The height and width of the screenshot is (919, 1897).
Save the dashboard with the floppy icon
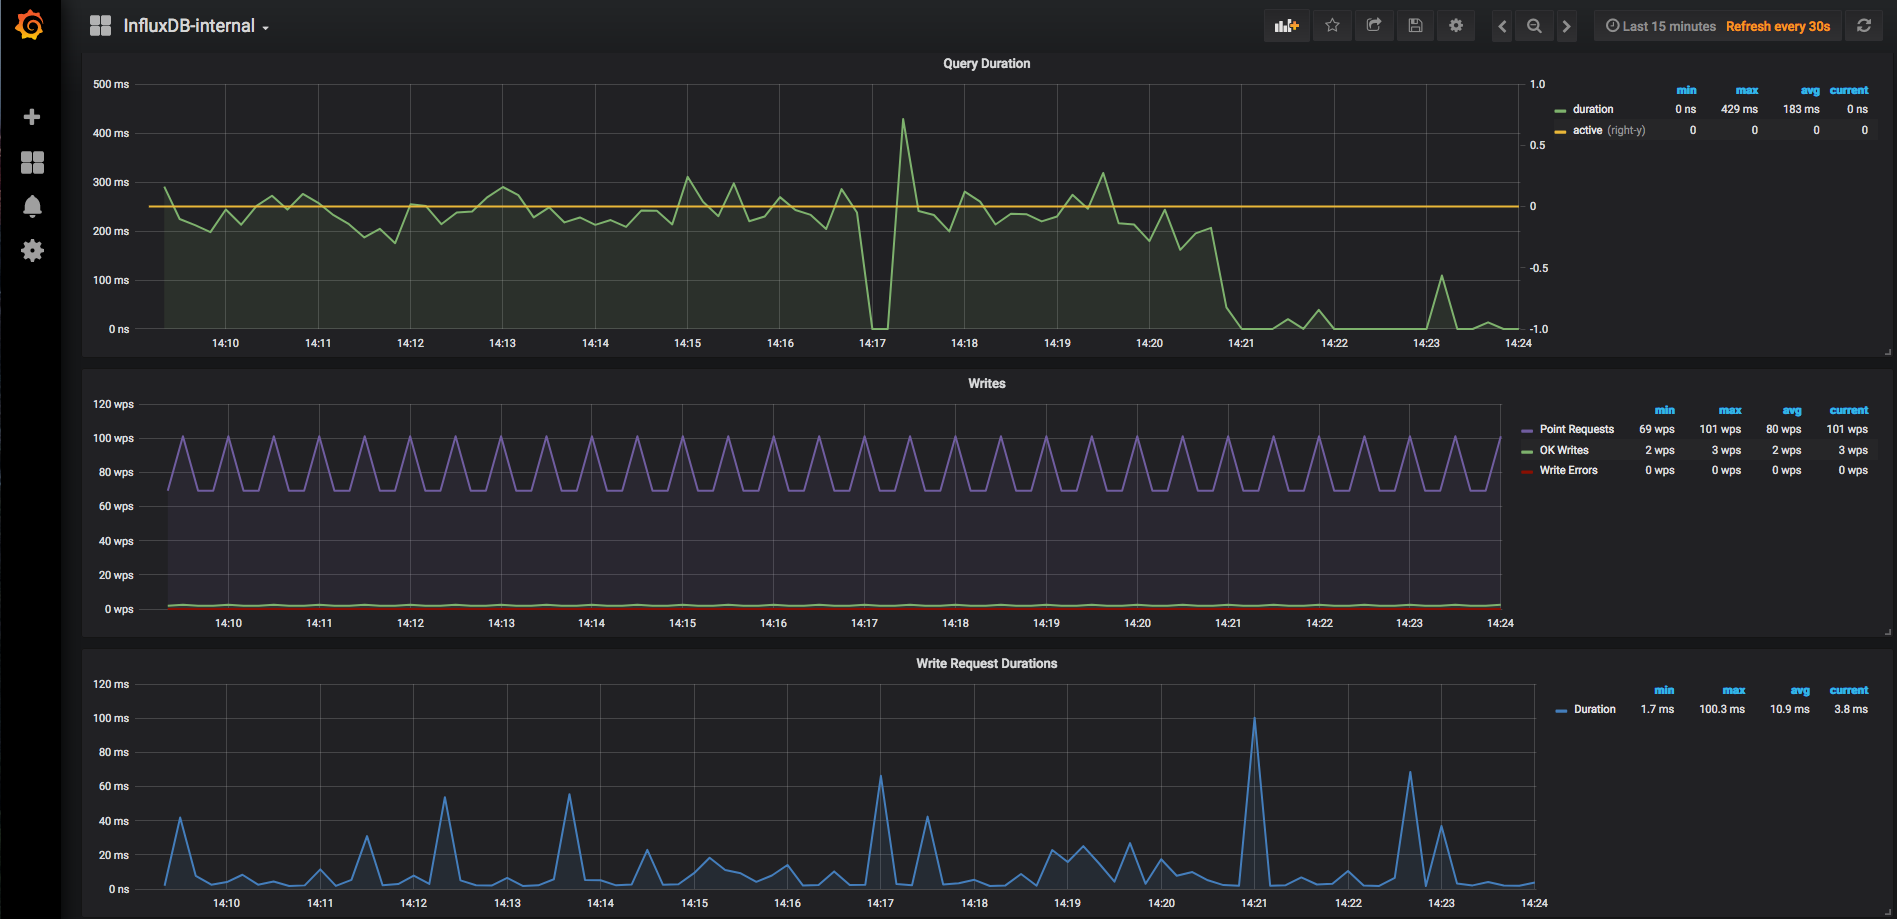pyautogui.click(x=1415, y=26)
